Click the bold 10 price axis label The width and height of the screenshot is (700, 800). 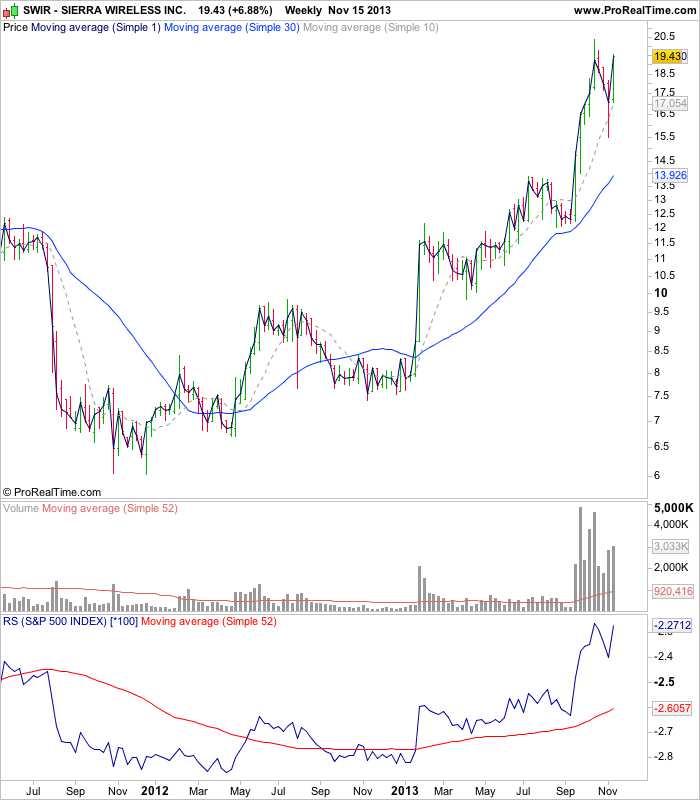[661, 293]
